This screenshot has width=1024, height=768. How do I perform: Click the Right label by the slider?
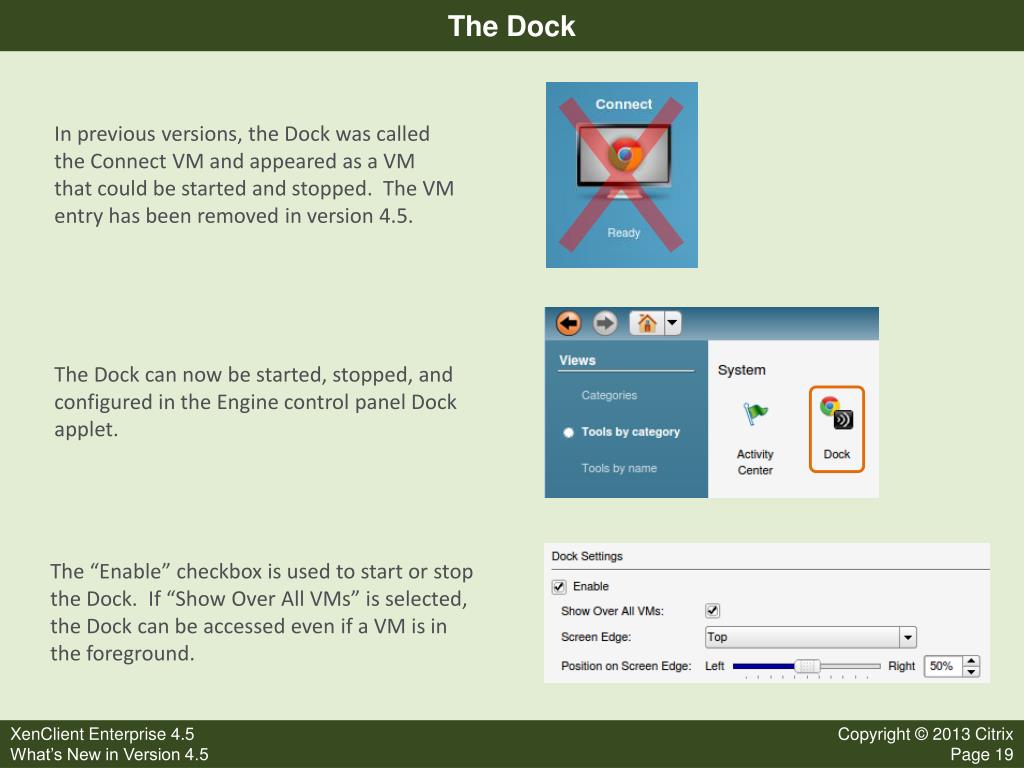pyautogui.click(x=901, y=666)
